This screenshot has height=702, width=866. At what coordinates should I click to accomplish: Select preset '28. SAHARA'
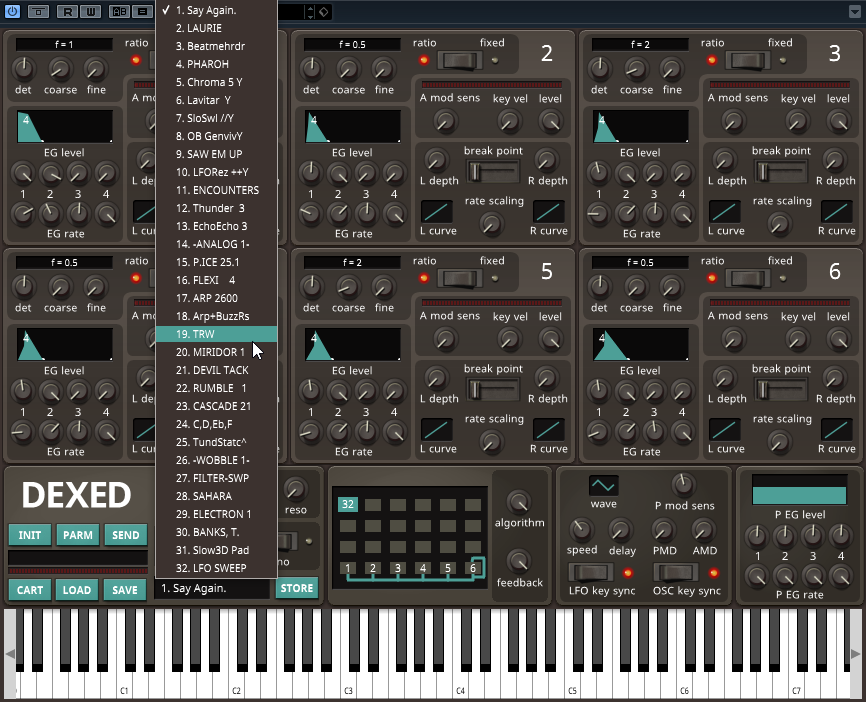coord(216,496)
